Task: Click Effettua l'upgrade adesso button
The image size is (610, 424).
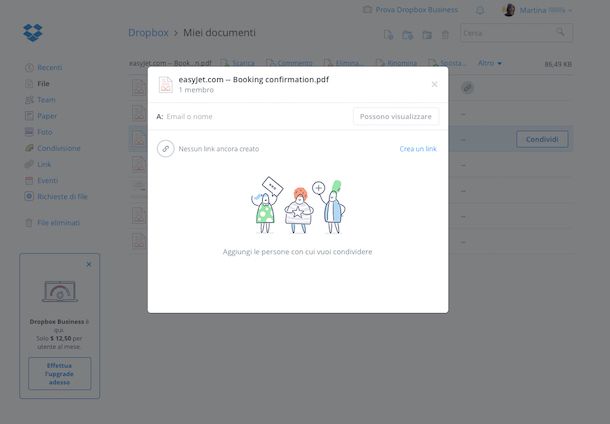Action: click(x=60, y=373)
